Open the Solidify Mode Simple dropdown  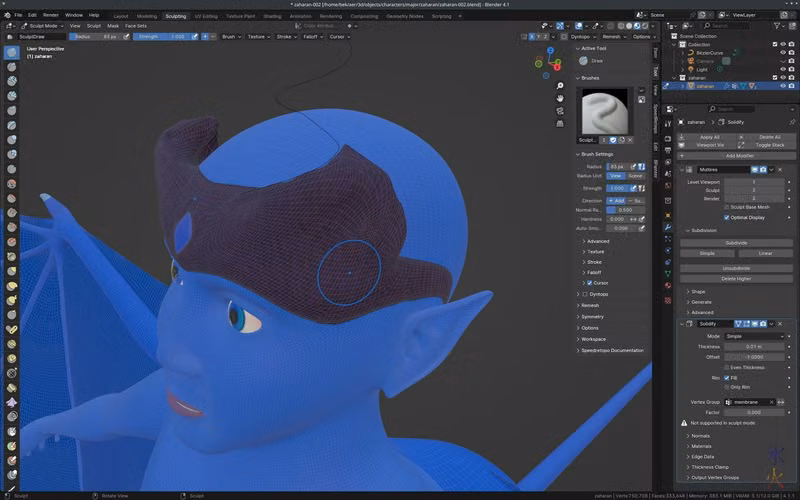[754, 336]
